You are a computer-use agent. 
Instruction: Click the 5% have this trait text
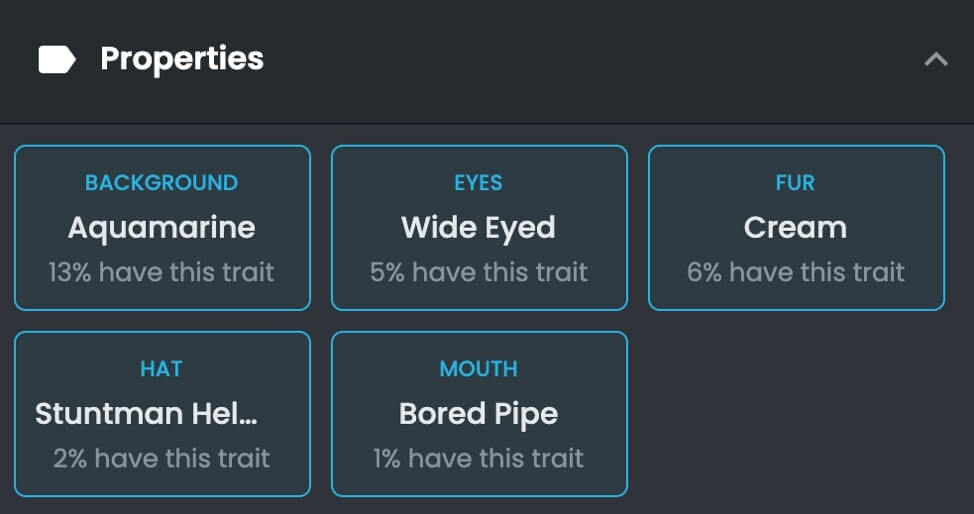[478, 272]
